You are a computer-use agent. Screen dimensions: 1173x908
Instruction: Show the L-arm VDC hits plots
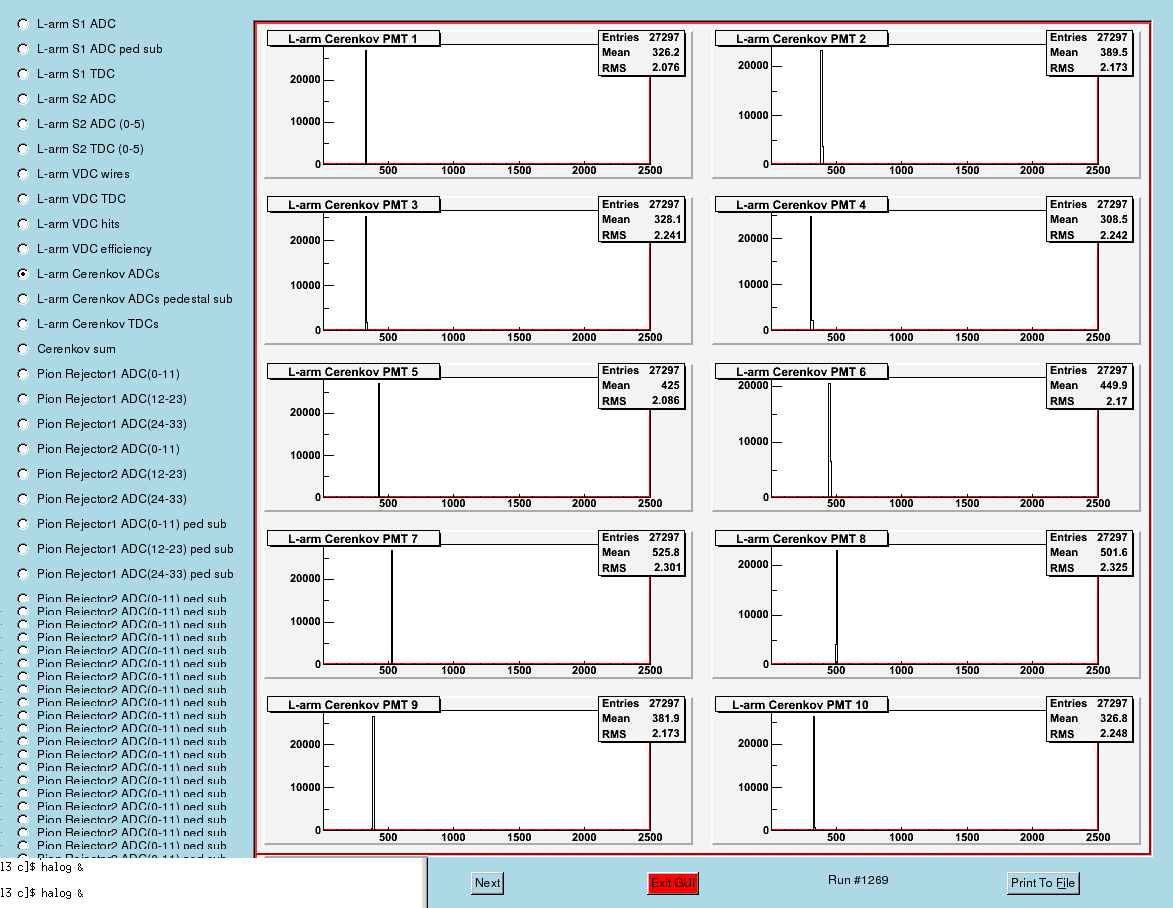23,224
